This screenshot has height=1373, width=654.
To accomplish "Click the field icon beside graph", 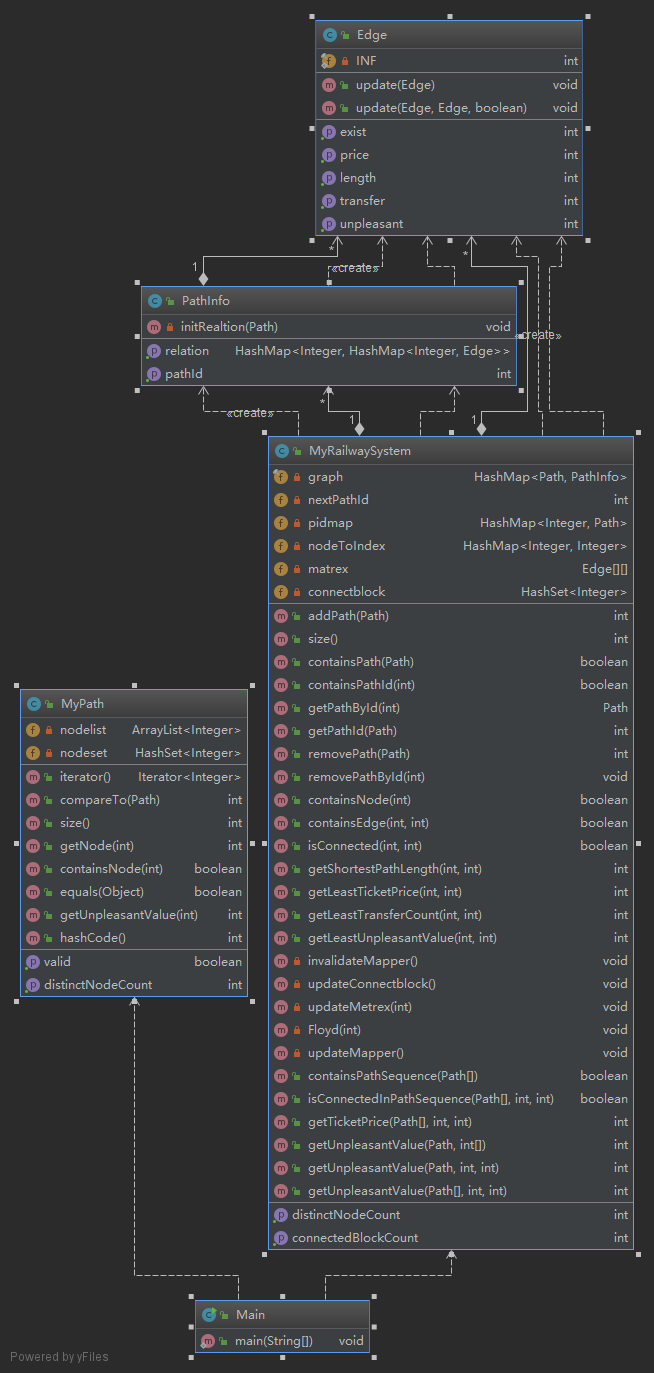I will coord(281,477).
